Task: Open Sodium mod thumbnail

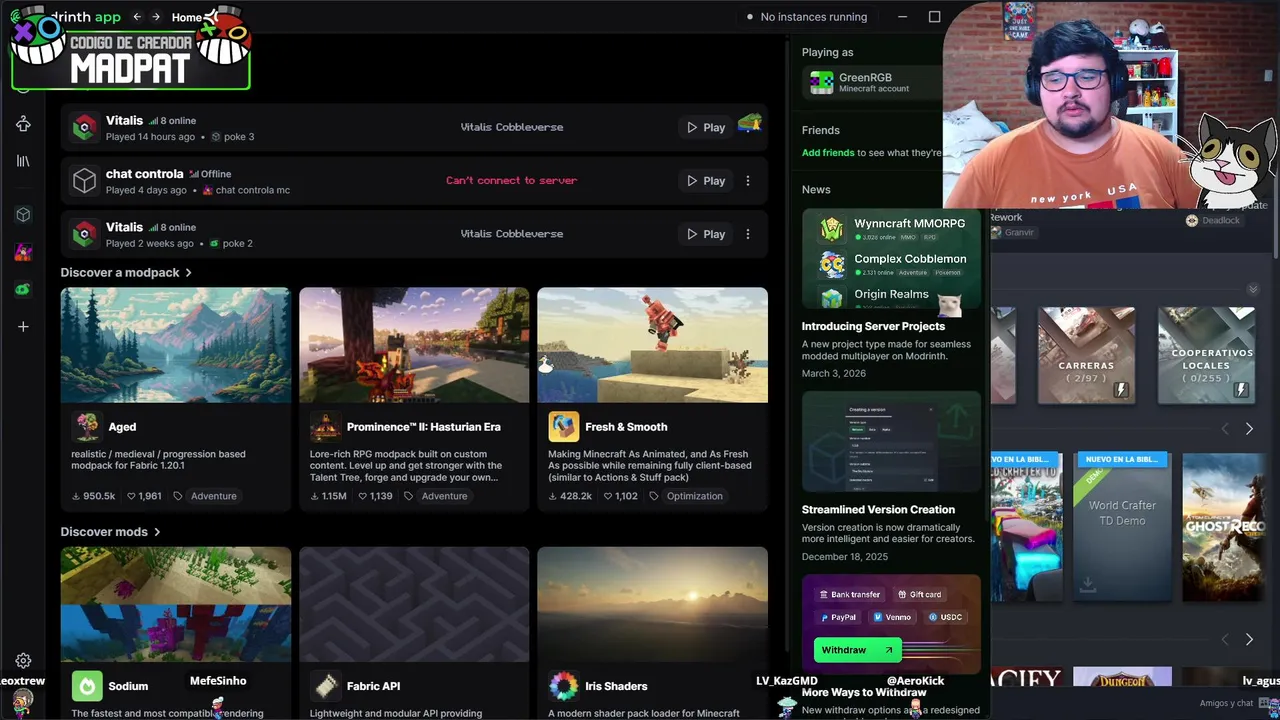Action: click(x=176, y=604)
